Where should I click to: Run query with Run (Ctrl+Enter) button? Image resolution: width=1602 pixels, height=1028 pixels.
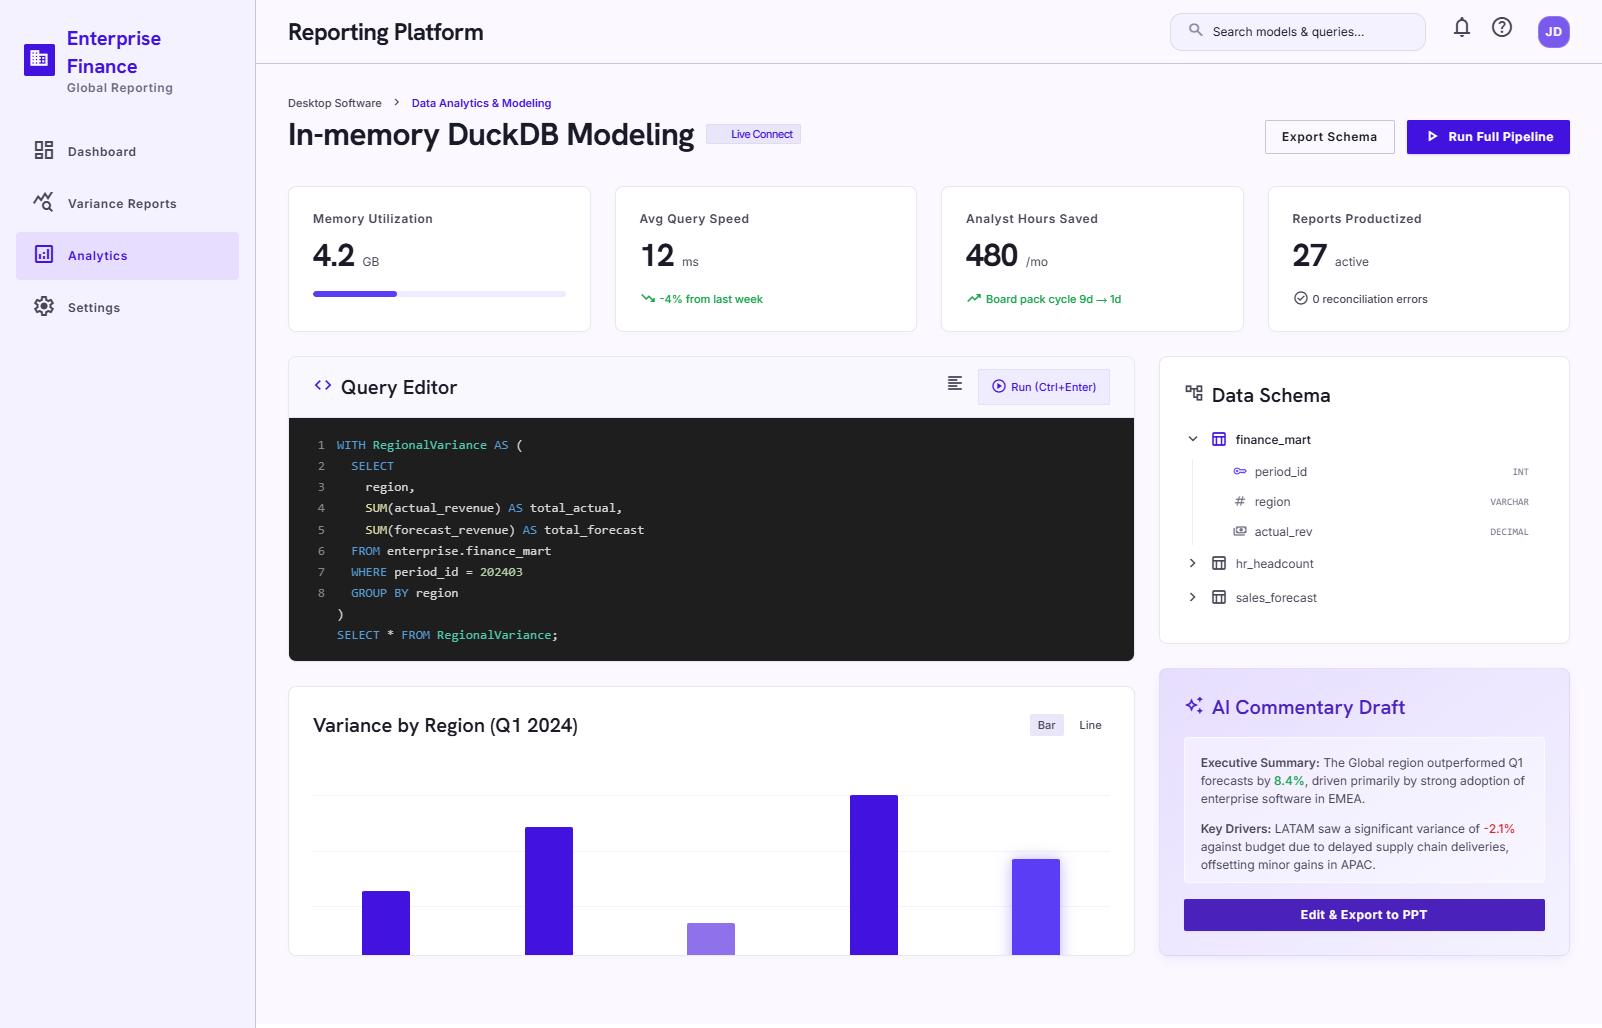tap(1044, 387)
